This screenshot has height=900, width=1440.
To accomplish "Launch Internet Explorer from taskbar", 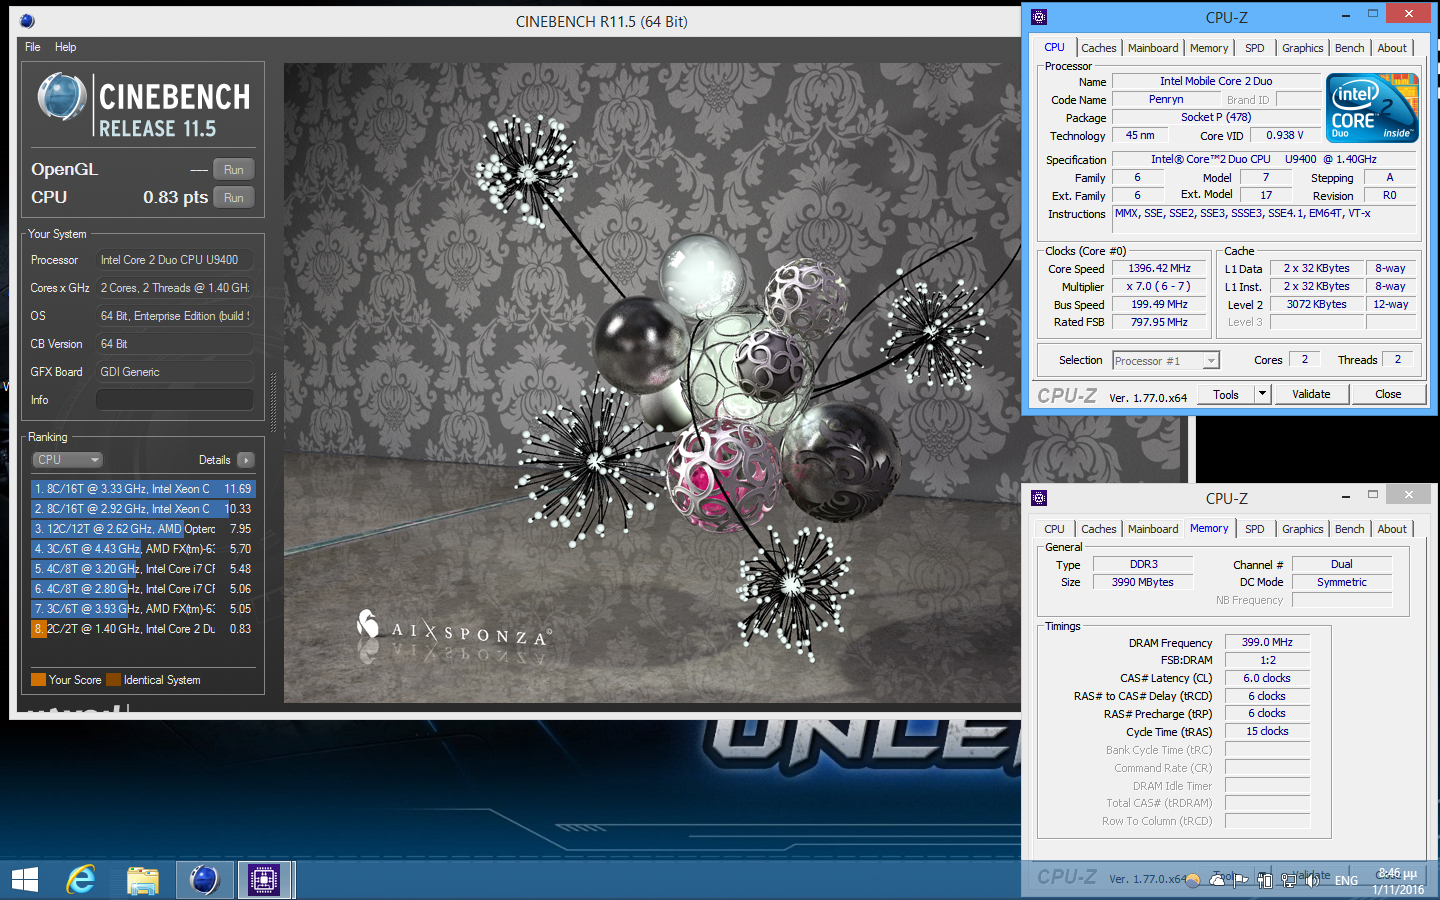I will [81, 880].
